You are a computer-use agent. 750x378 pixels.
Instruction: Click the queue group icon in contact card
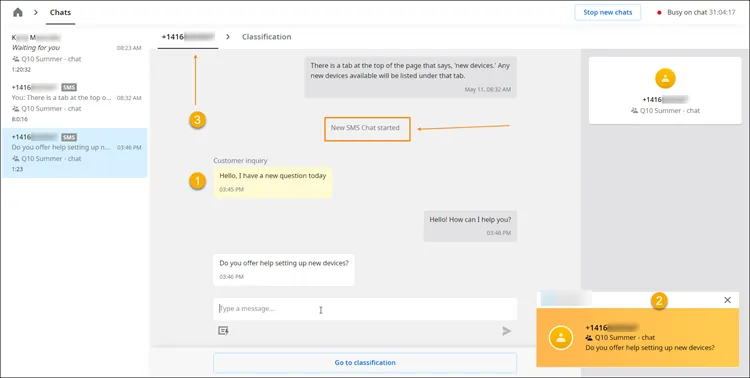pos(634,111)
